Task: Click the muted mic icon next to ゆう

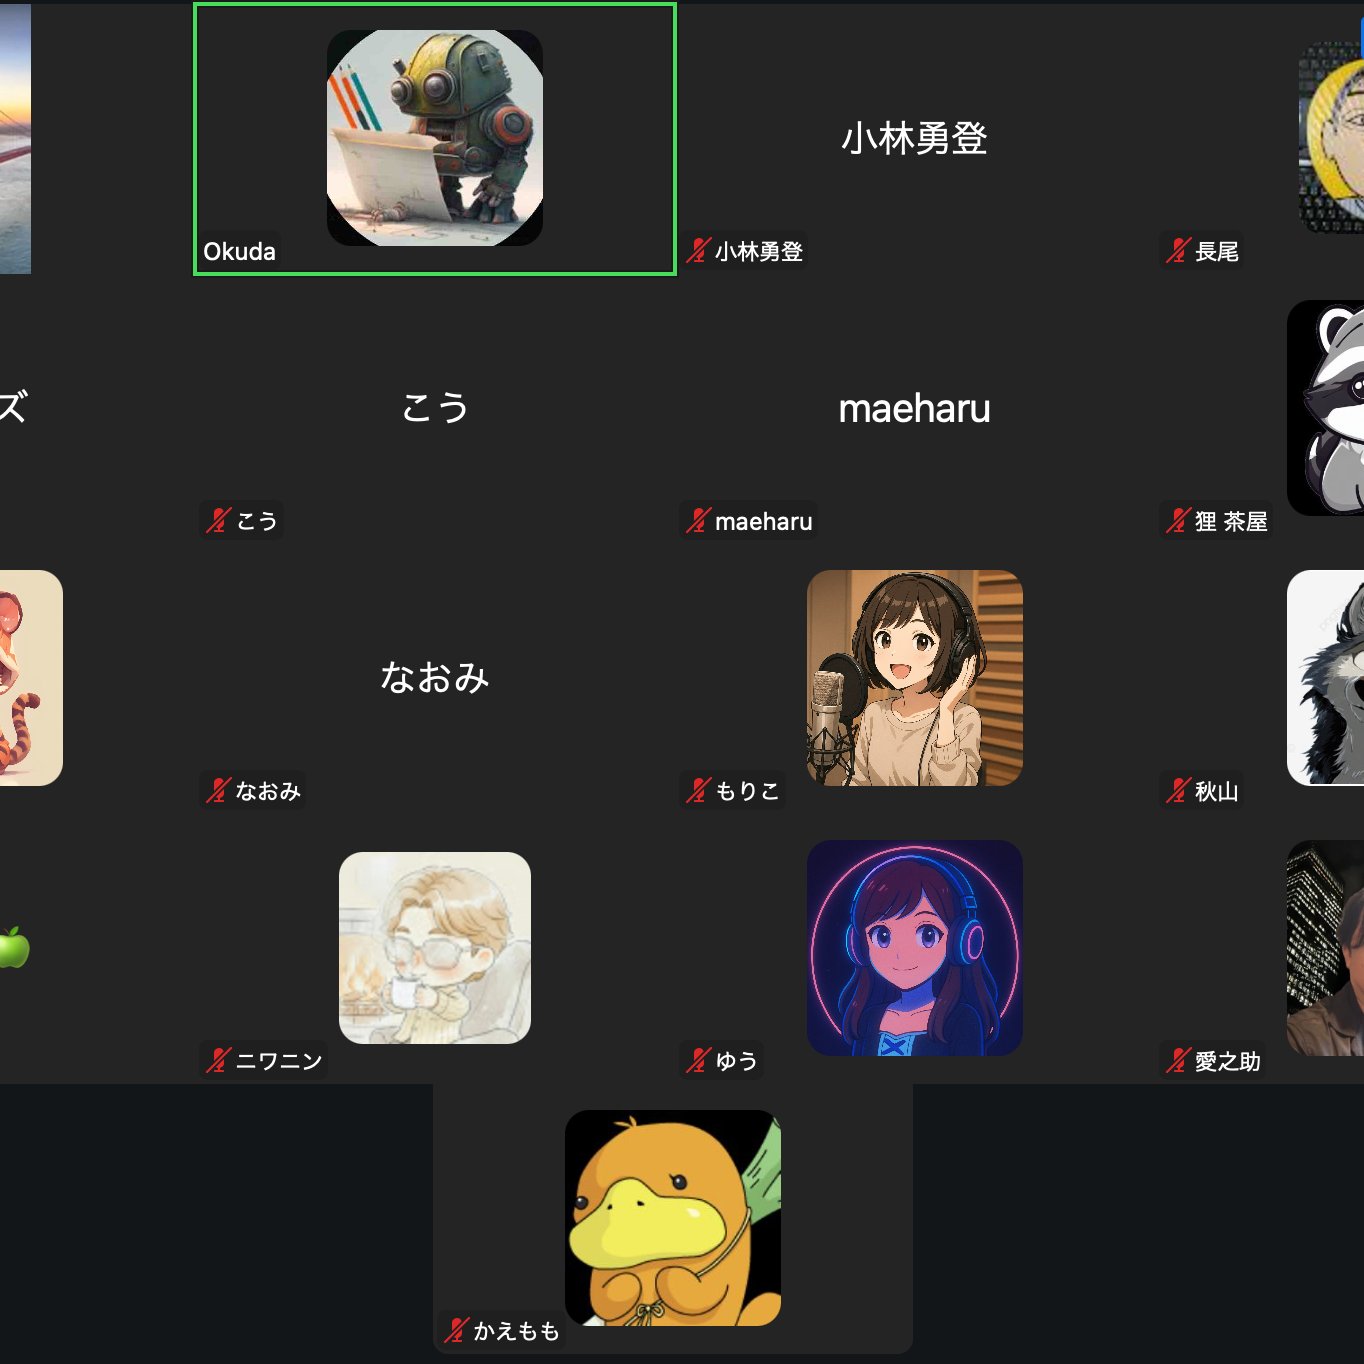Action: 698,1061
